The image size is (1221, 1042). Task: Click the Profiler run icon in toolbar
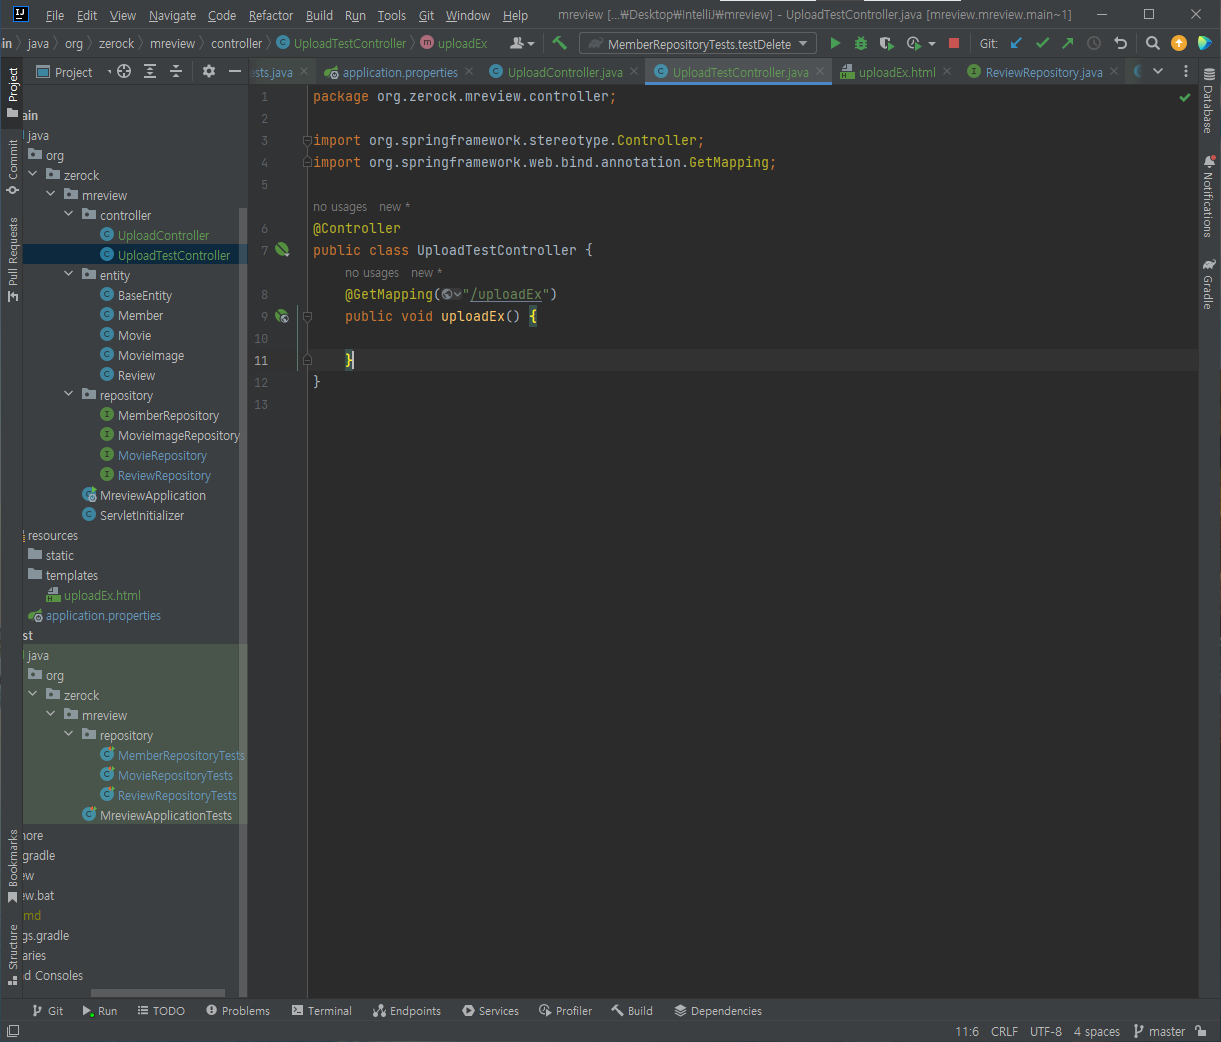point(914,43)
